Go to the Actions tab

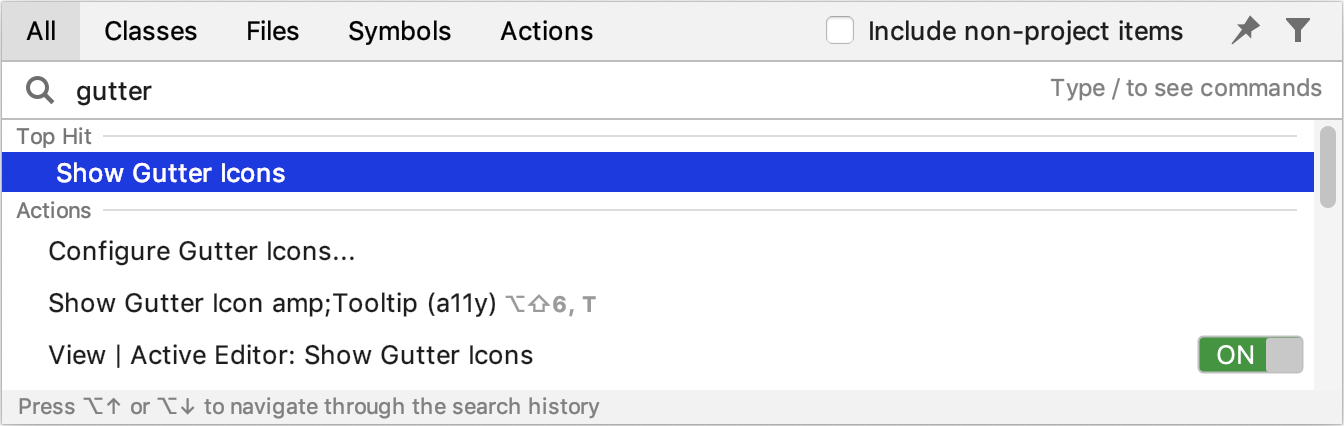[x=546, y=31]
